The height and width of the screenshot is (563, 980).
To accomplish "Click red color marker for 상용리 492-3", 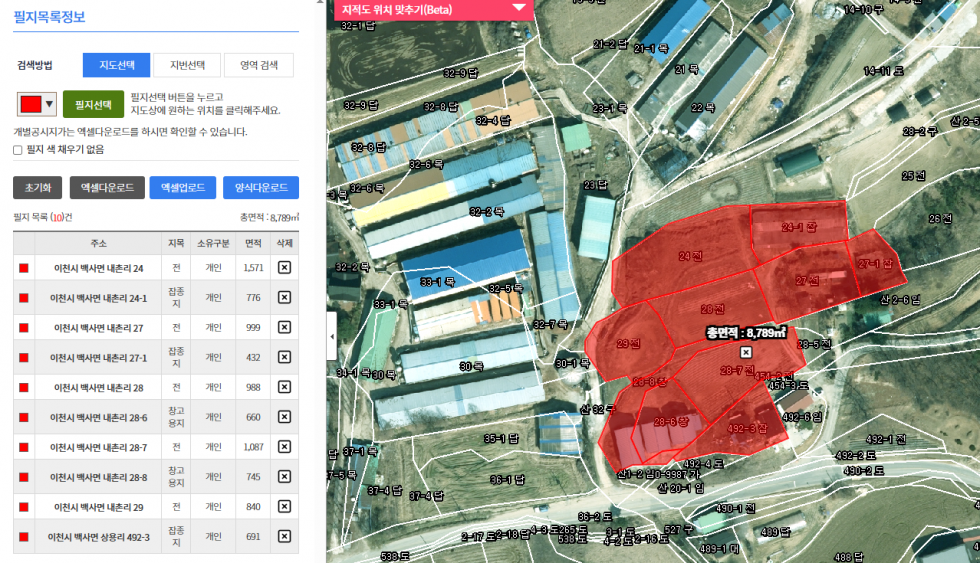I will pyautogui.click(x=24, y=537).
